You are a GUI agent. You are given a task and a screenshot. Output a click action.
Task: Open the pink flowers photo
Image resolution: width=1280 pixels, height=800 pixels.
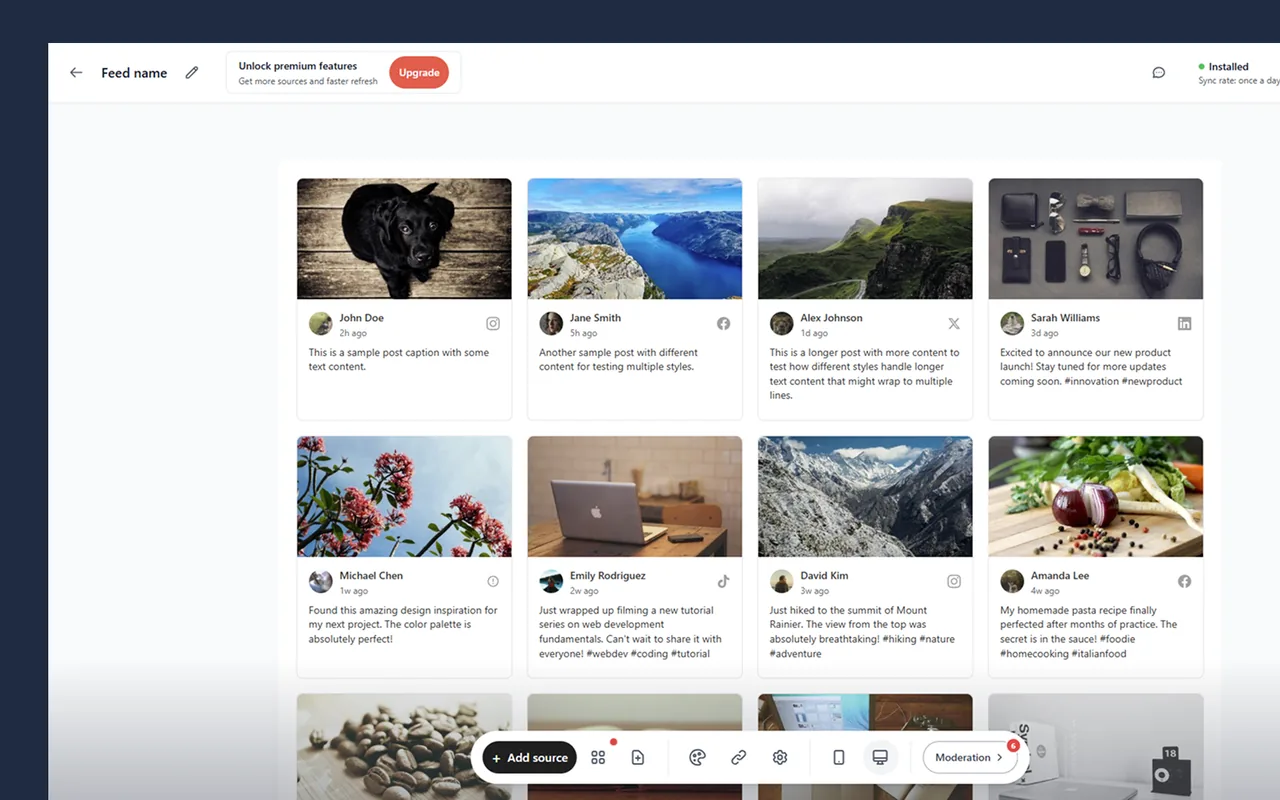tap(404, 497)
